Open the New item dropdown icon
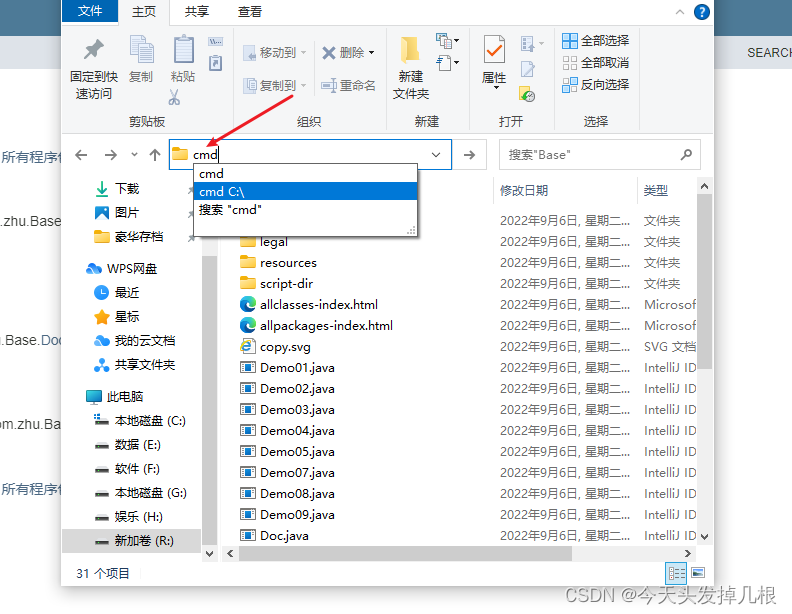792x614 pixels. tap(448, 40)
